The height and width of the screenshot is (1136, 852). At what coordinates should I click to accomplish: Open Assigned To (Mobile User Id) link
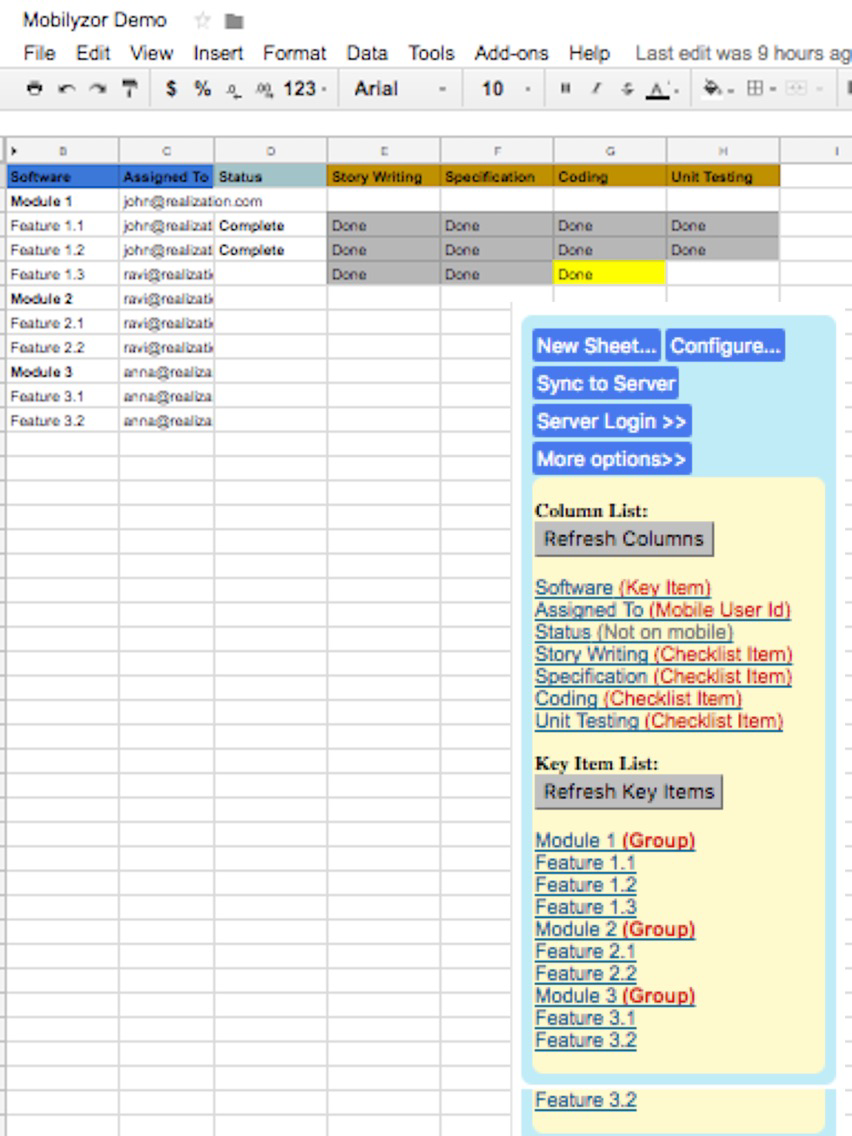point(663,610)
